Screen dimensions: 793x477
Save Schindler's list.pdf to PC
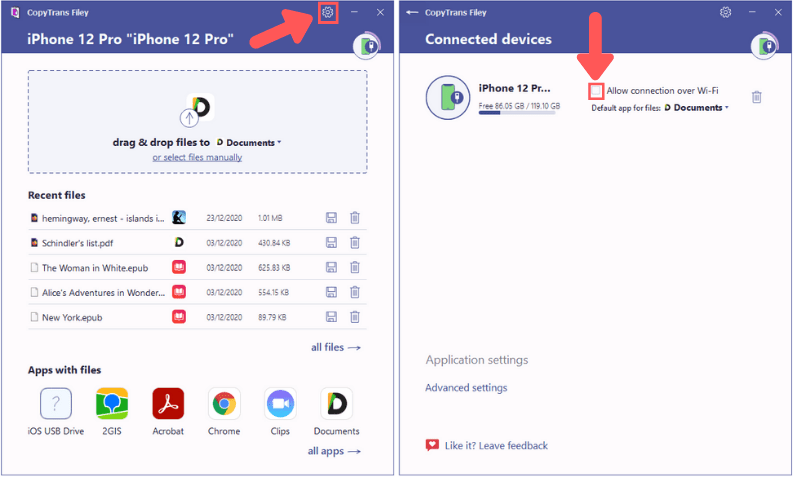(331, 243)
